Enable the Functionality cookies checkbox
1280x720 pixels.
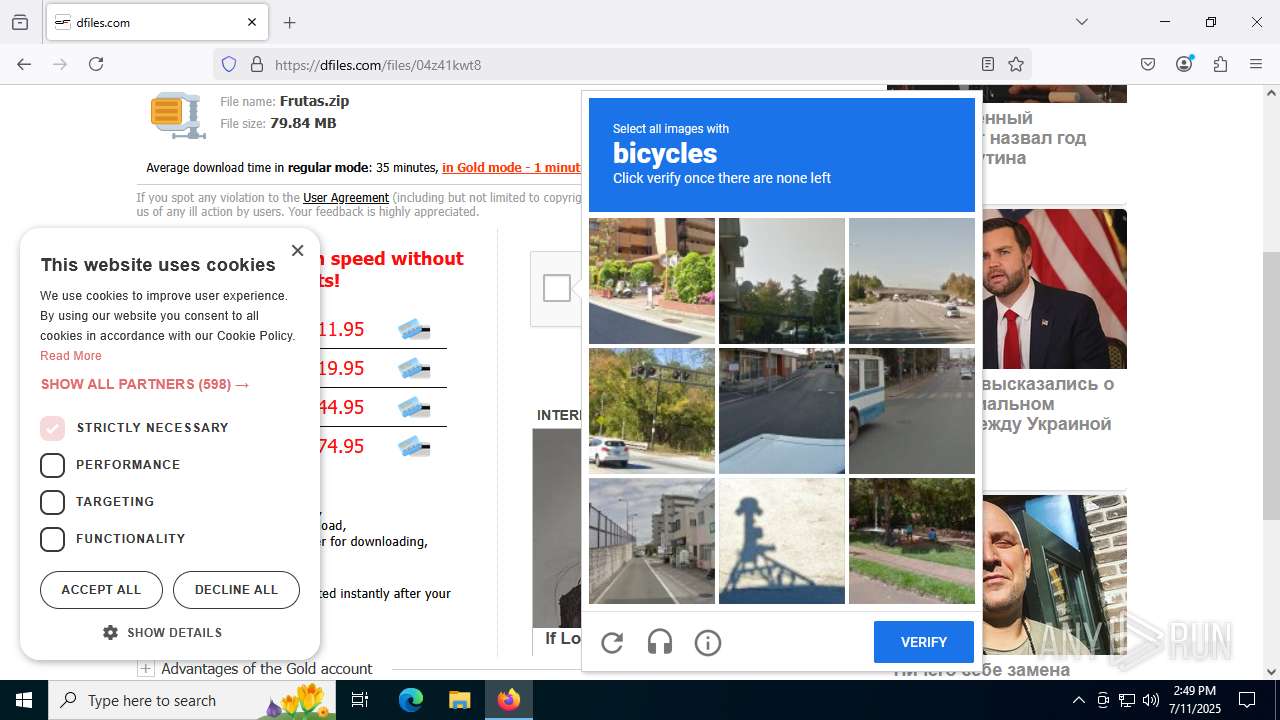click(52, 539)
